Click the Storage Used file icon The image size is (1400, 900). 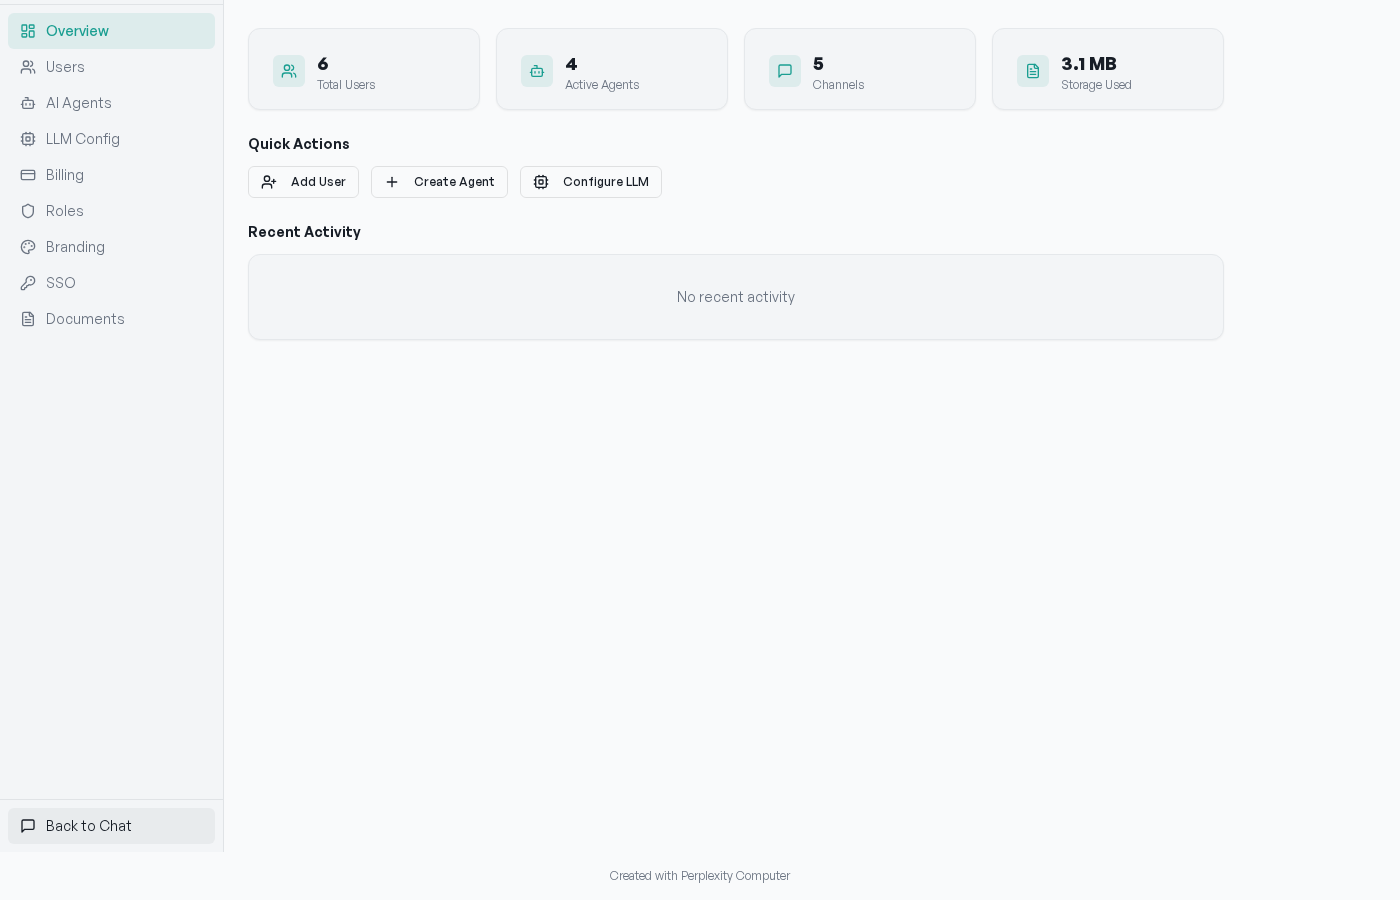[x=1033, y=71]
